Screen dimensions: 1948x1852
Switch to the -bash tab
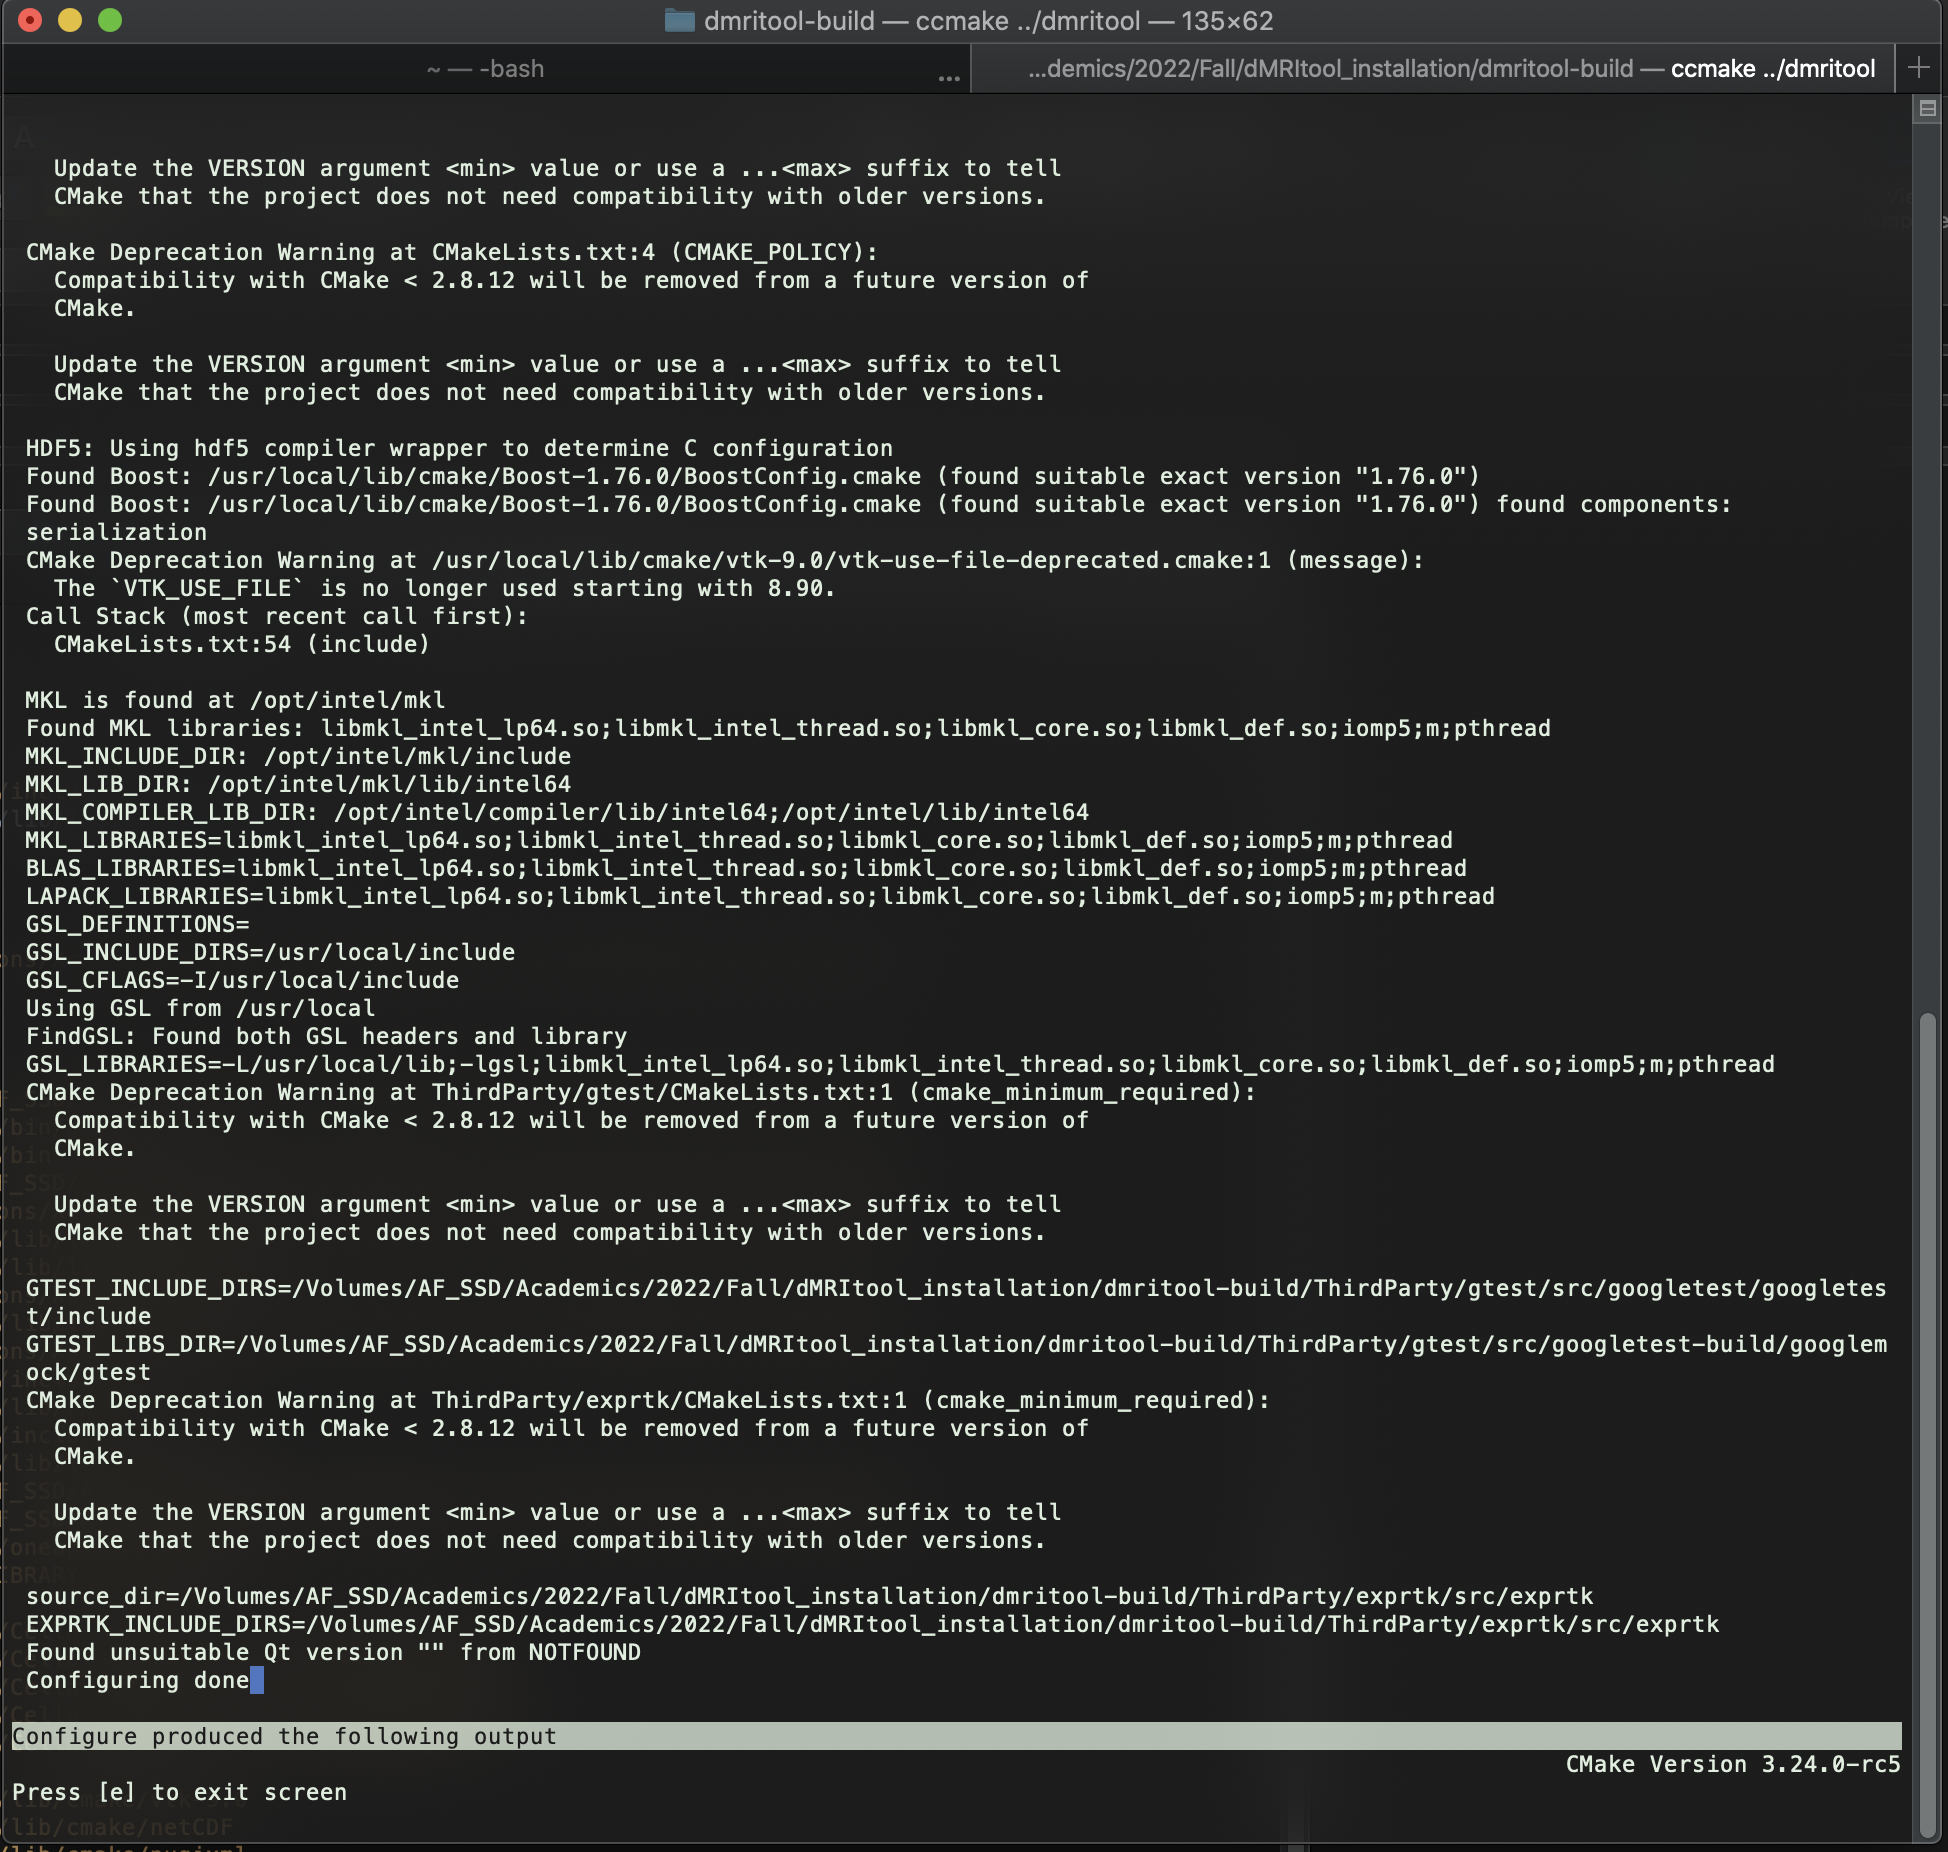coord(486,68)
